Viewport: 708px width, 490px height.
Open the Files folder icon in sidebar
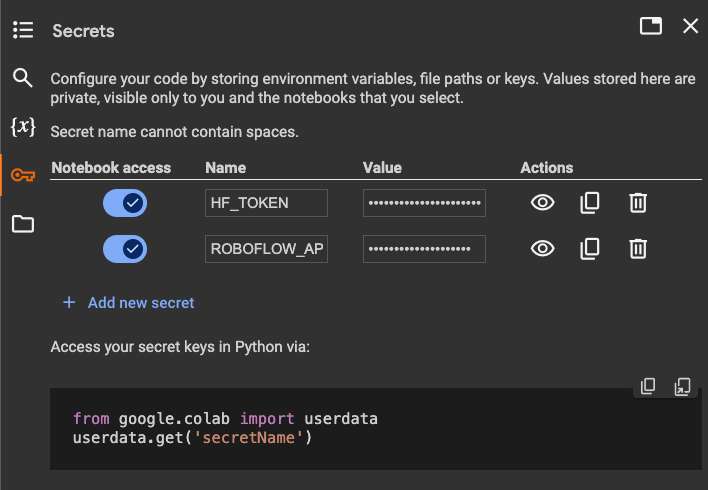click(x=23, y=224)
